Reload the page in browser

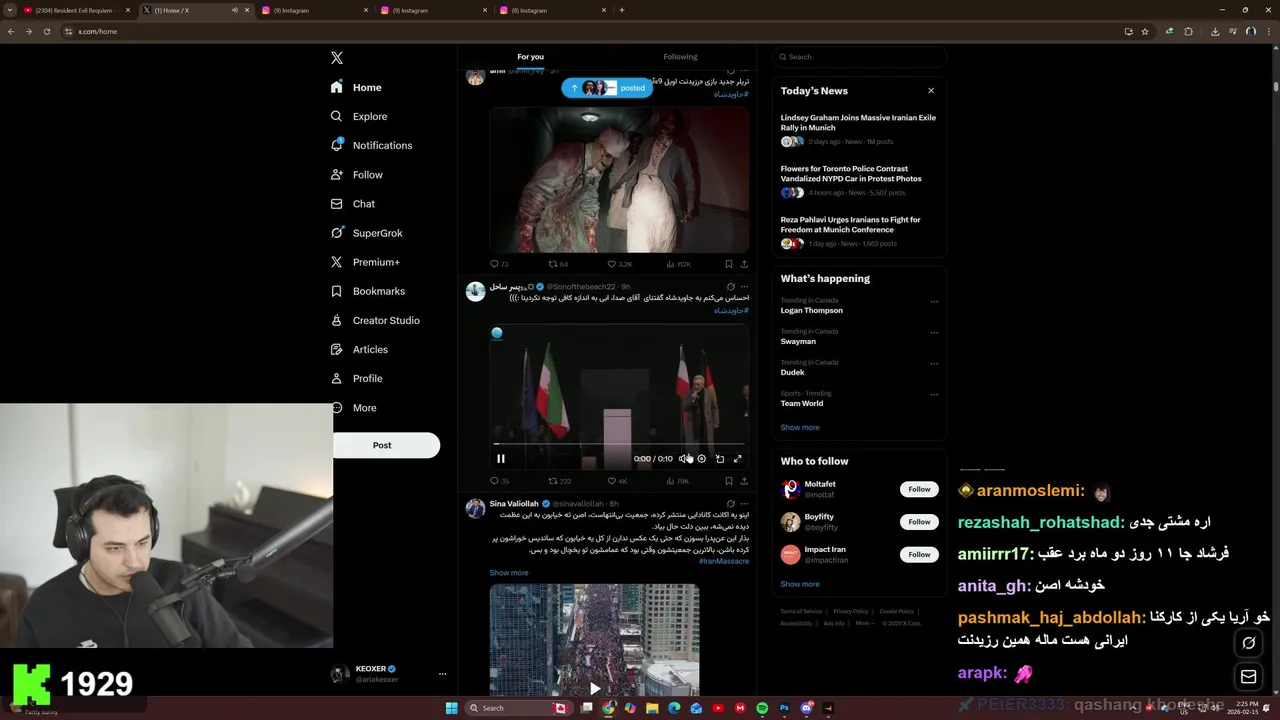tap(45, 31)
